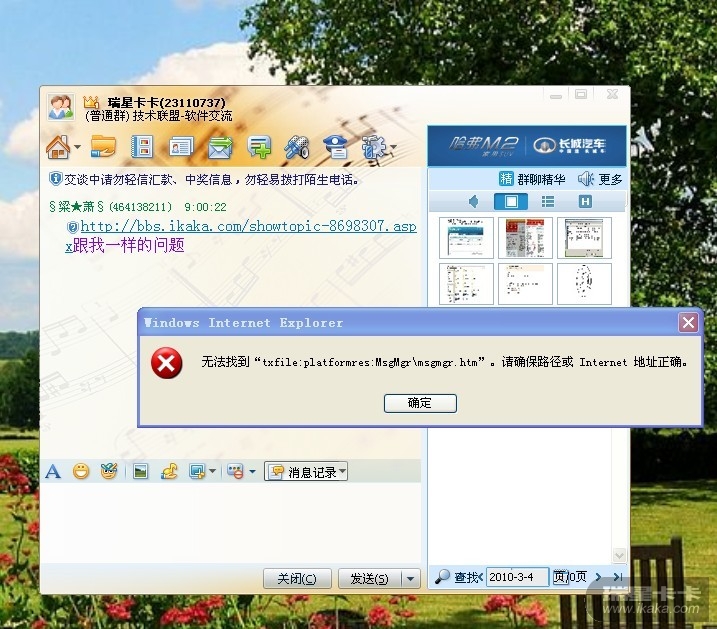Screen dimensions: 717x629
Task: Open the last thumbnail in second row
Action: [584, 283]
